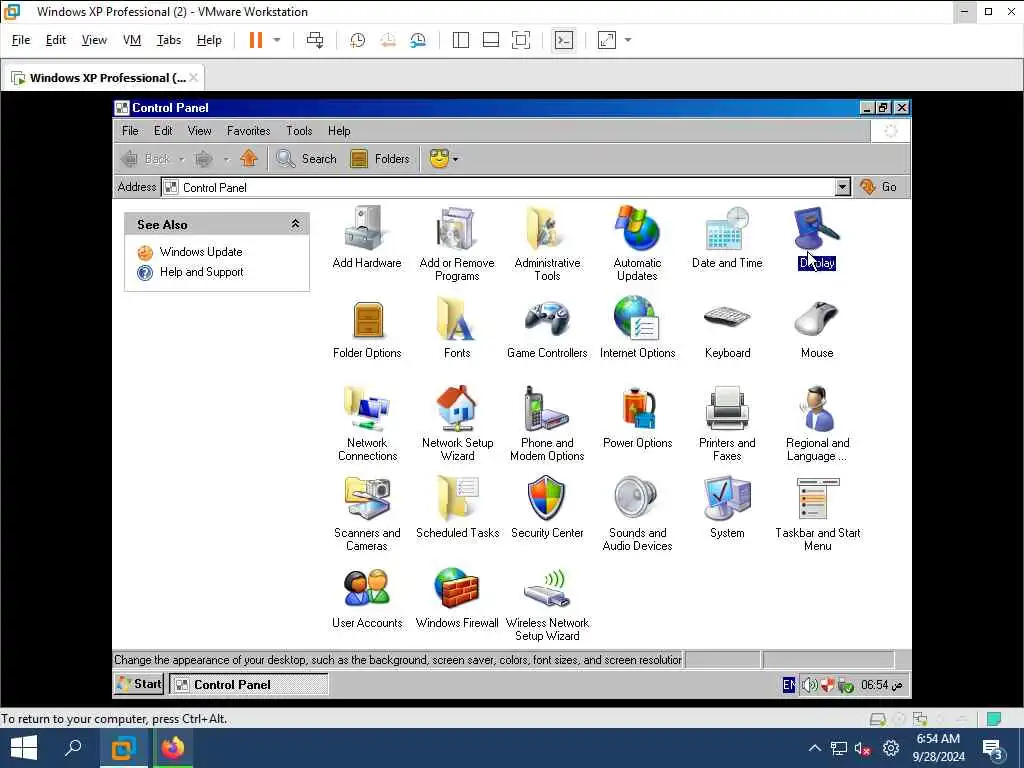Open Control Panel Tools menu
Image resolution: width=1024 pixels, height=768 pixels.
point(299,131)
